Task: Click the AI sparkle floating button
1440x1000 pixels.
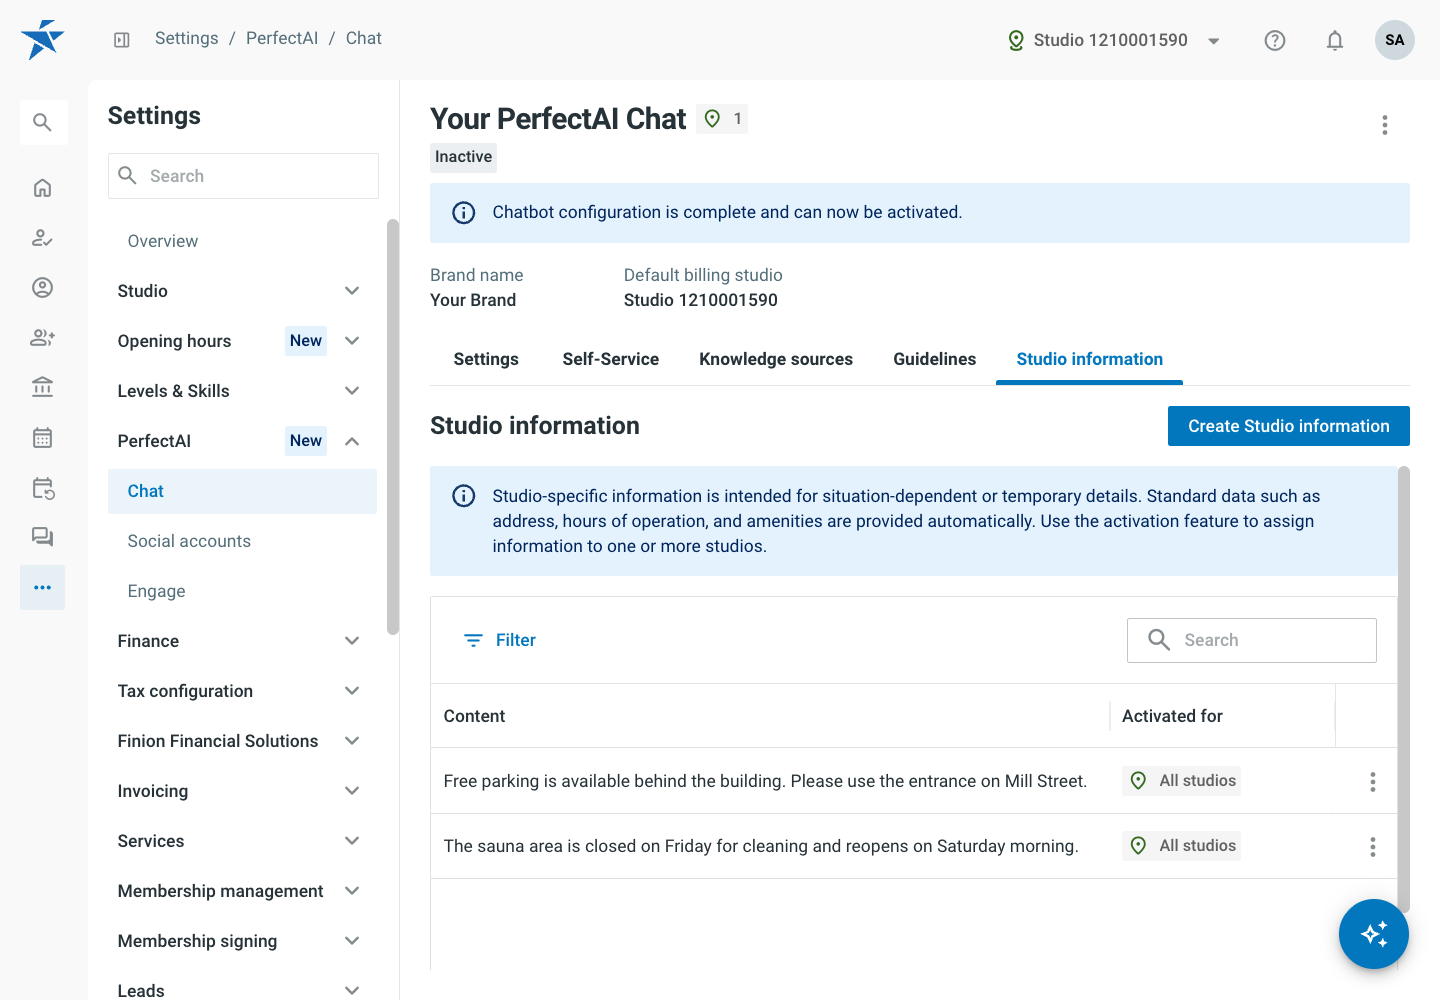Action: [x=1373, y=934]
